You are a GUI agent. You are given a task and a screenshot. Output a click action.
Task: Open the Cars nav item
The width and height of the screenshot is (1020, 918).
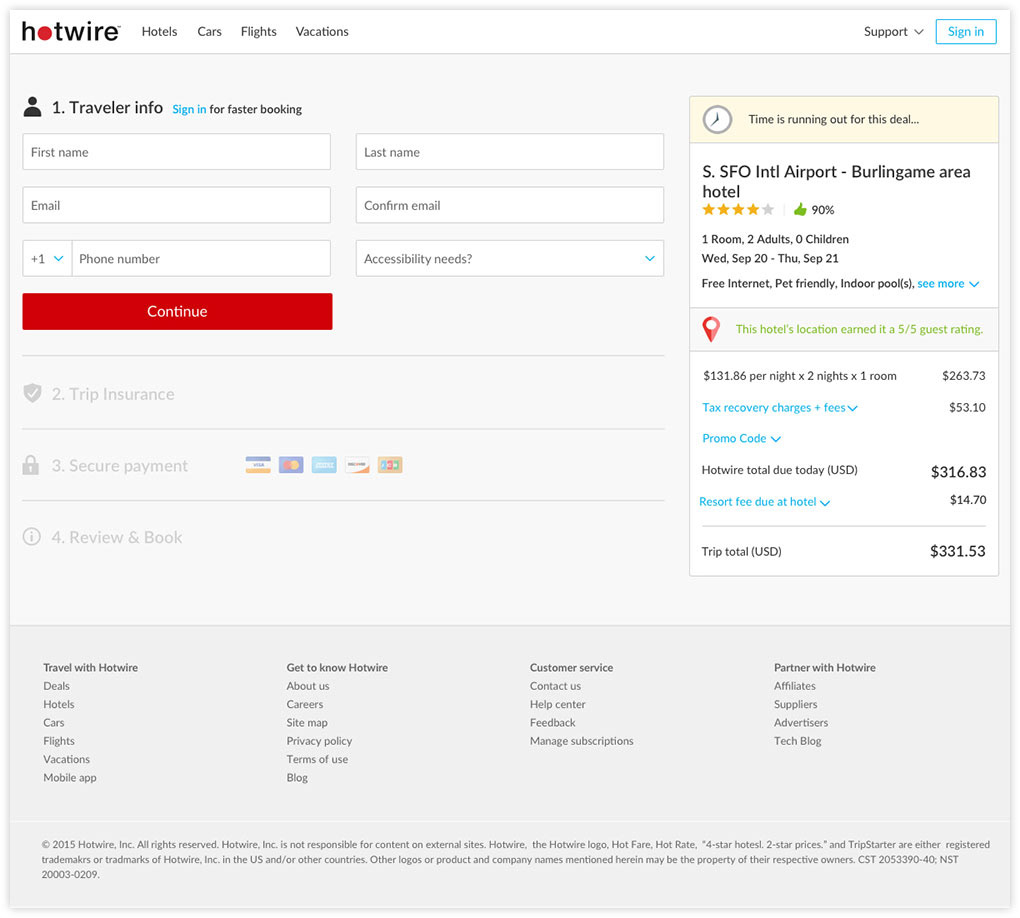click(x=209, y=32)
